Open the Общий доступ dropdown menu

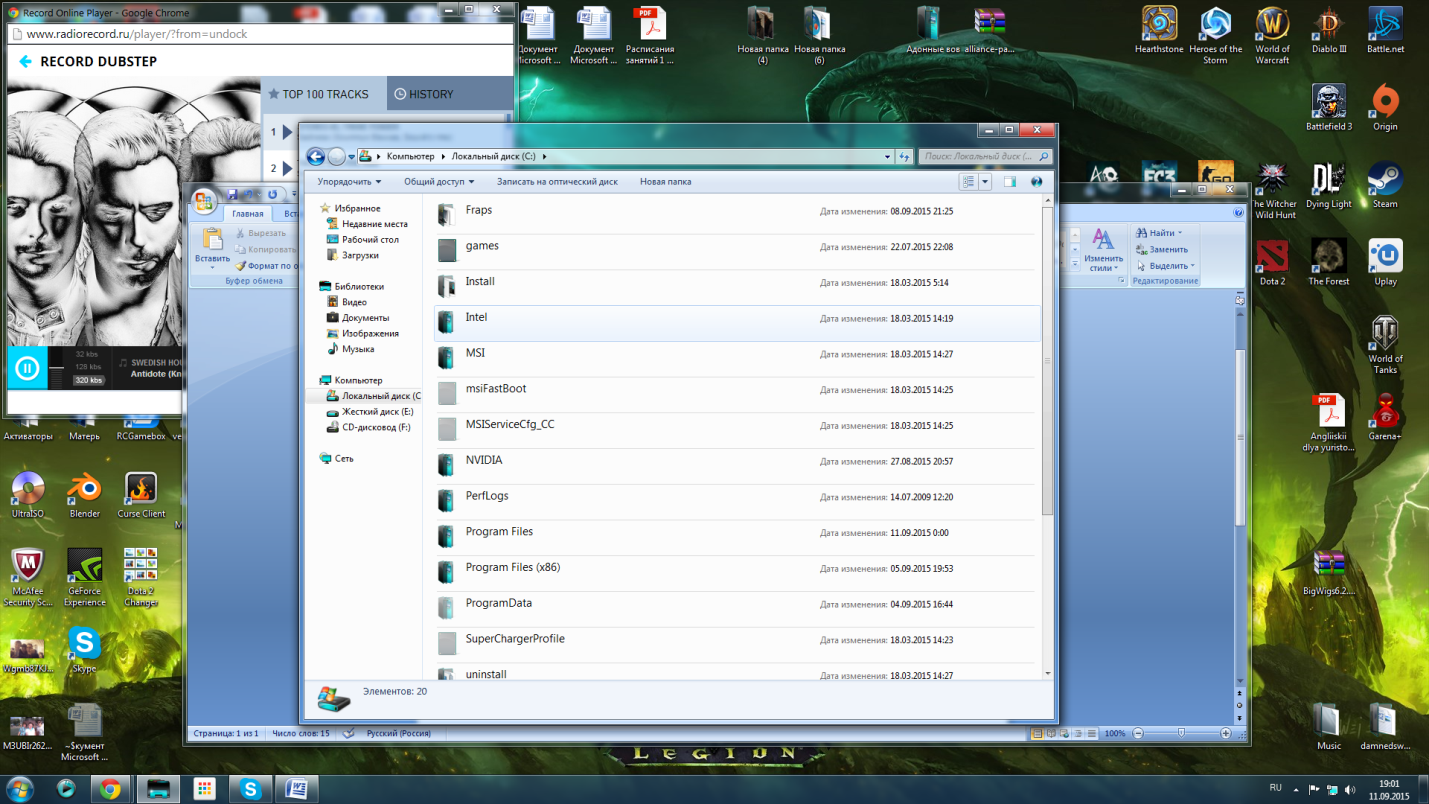pos(438,182)
